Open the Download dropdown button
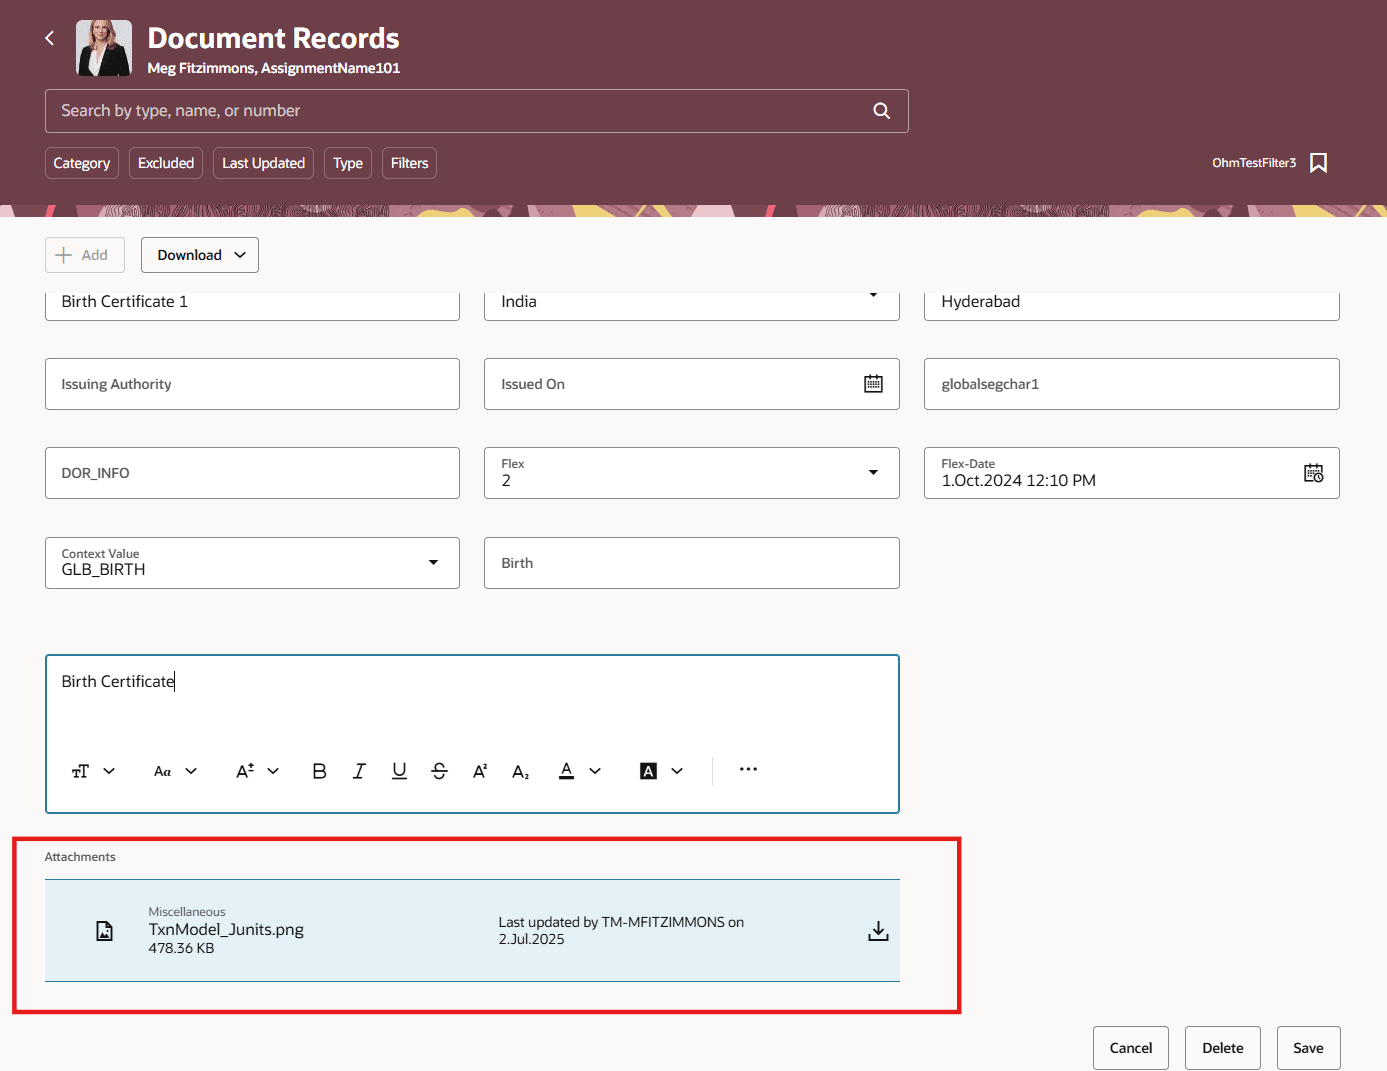Screen dimensions: 1387x1071 click(x=200, y=255)
